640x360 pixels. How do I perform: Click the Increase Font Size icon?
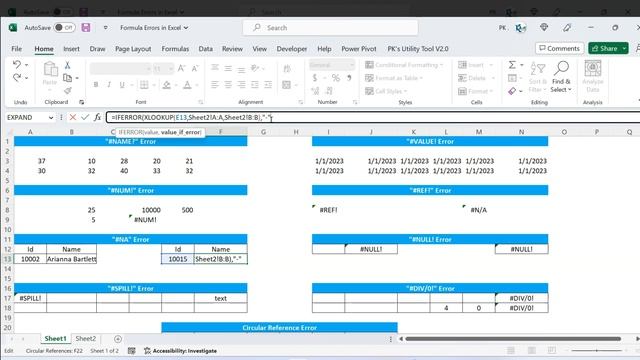pos(181,69)
